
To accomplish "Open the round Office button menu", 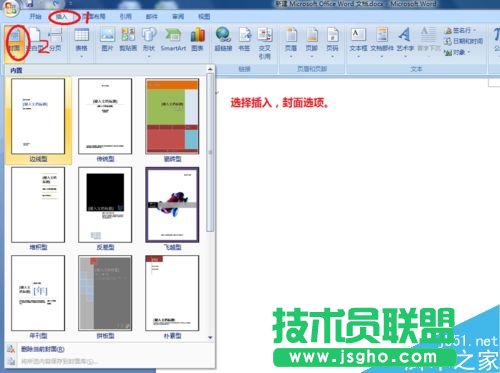I will pos(11,7).
